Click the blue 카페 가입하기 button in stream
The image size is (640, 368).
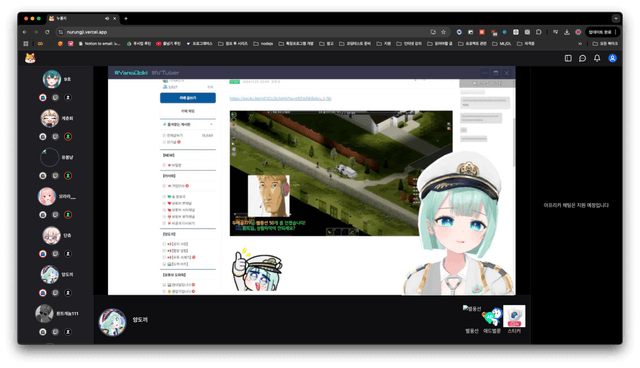pos(188,98)
